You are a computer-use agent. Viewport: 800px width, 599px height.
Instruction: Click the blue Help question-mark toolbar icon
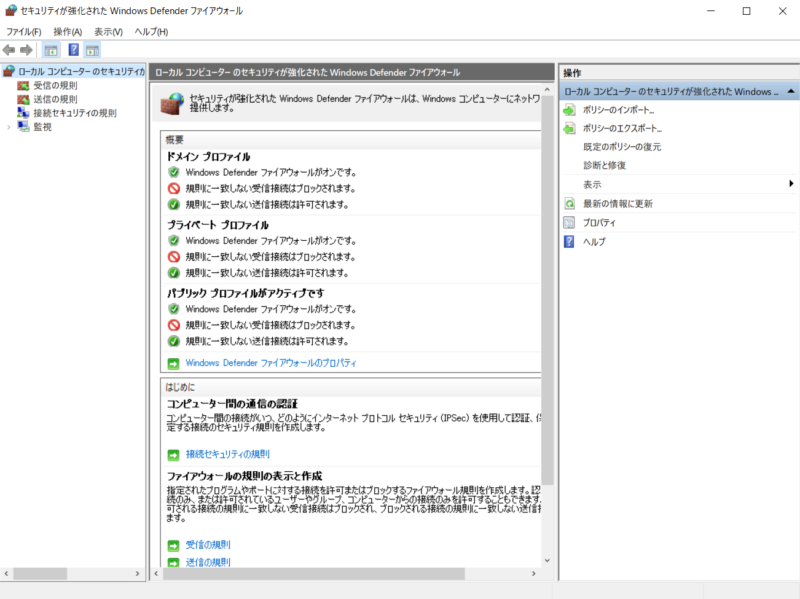point(73,50)
